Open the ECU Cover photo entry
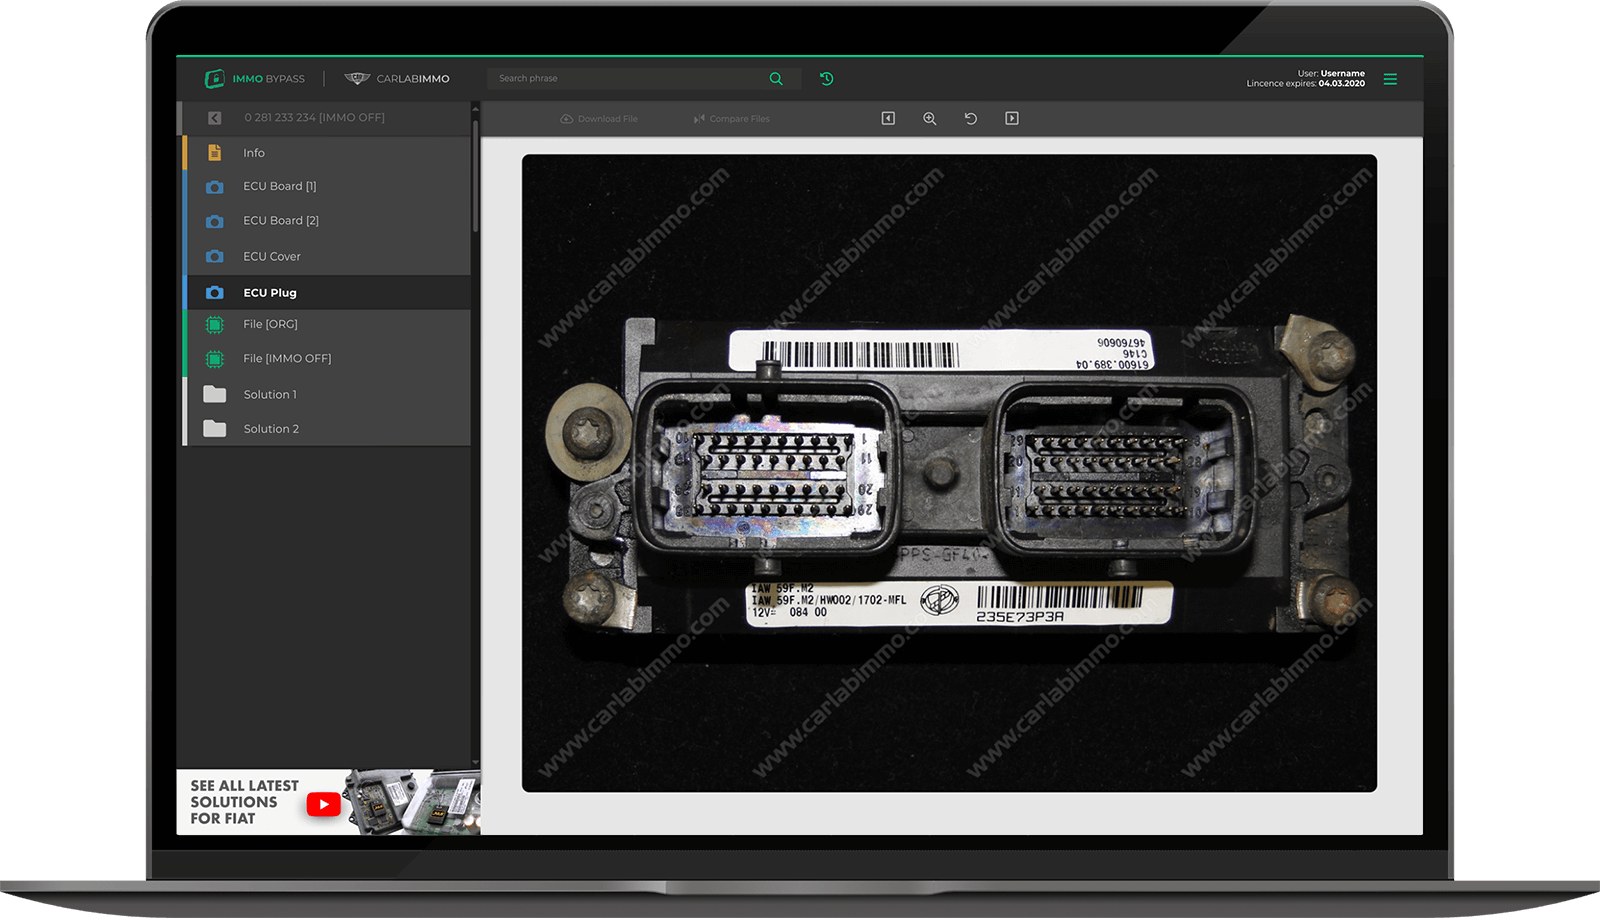The image size is (1600, 918). (327, 257)
